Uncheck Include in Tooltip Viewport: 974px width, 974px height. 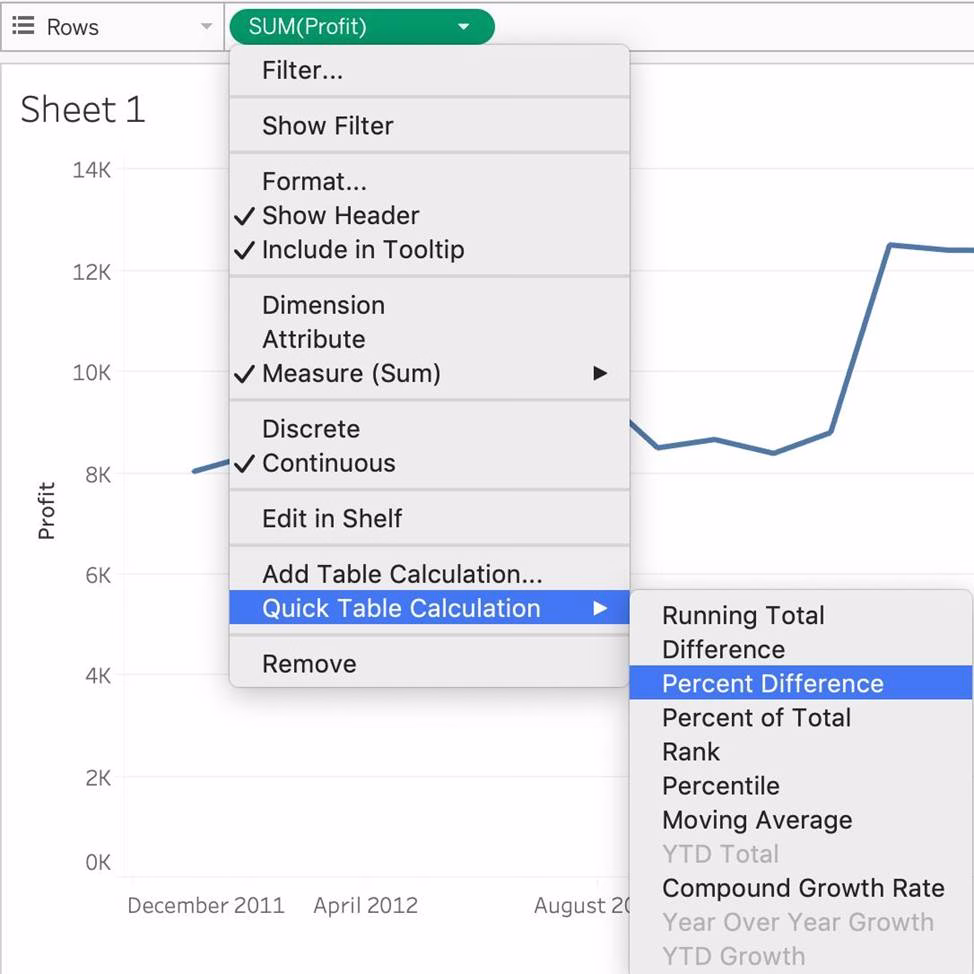(x=362, y=250)
